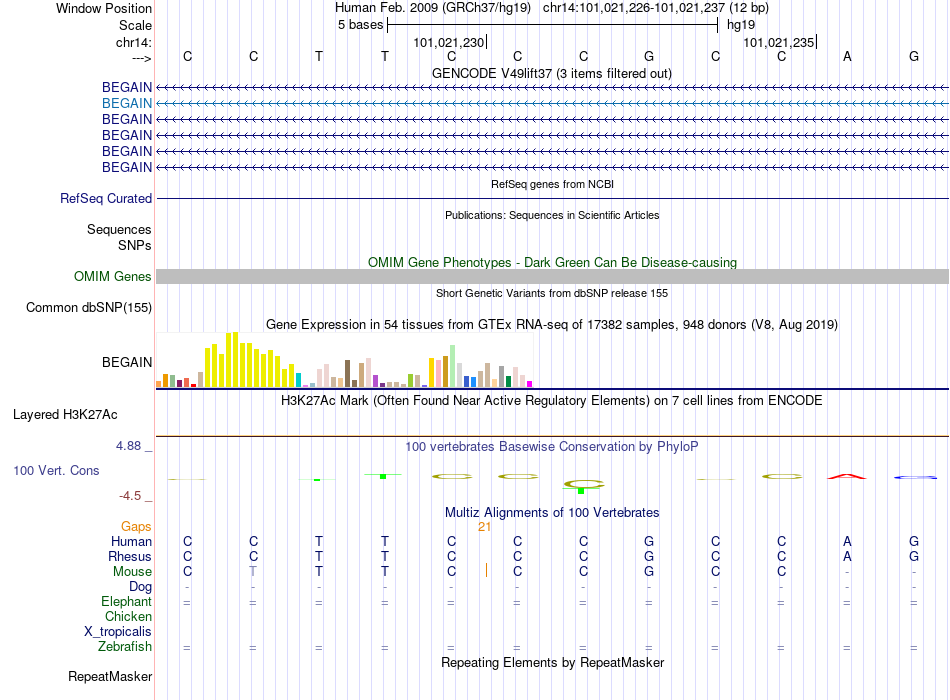Image resolution: width=950 pixels, height=700 pixels.
Task: Click the red A glyph in PhyloP track
Action: click(847, 476)
